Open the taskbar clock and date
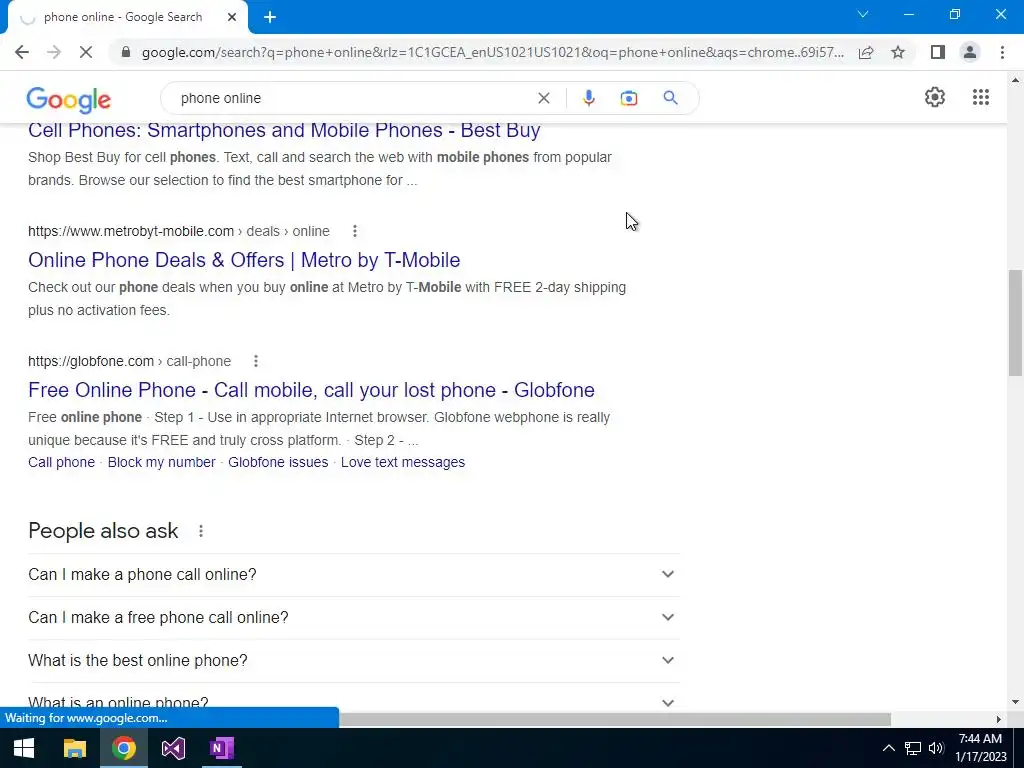This screenshot has height=768, width=1024. [x=981, y=748]
